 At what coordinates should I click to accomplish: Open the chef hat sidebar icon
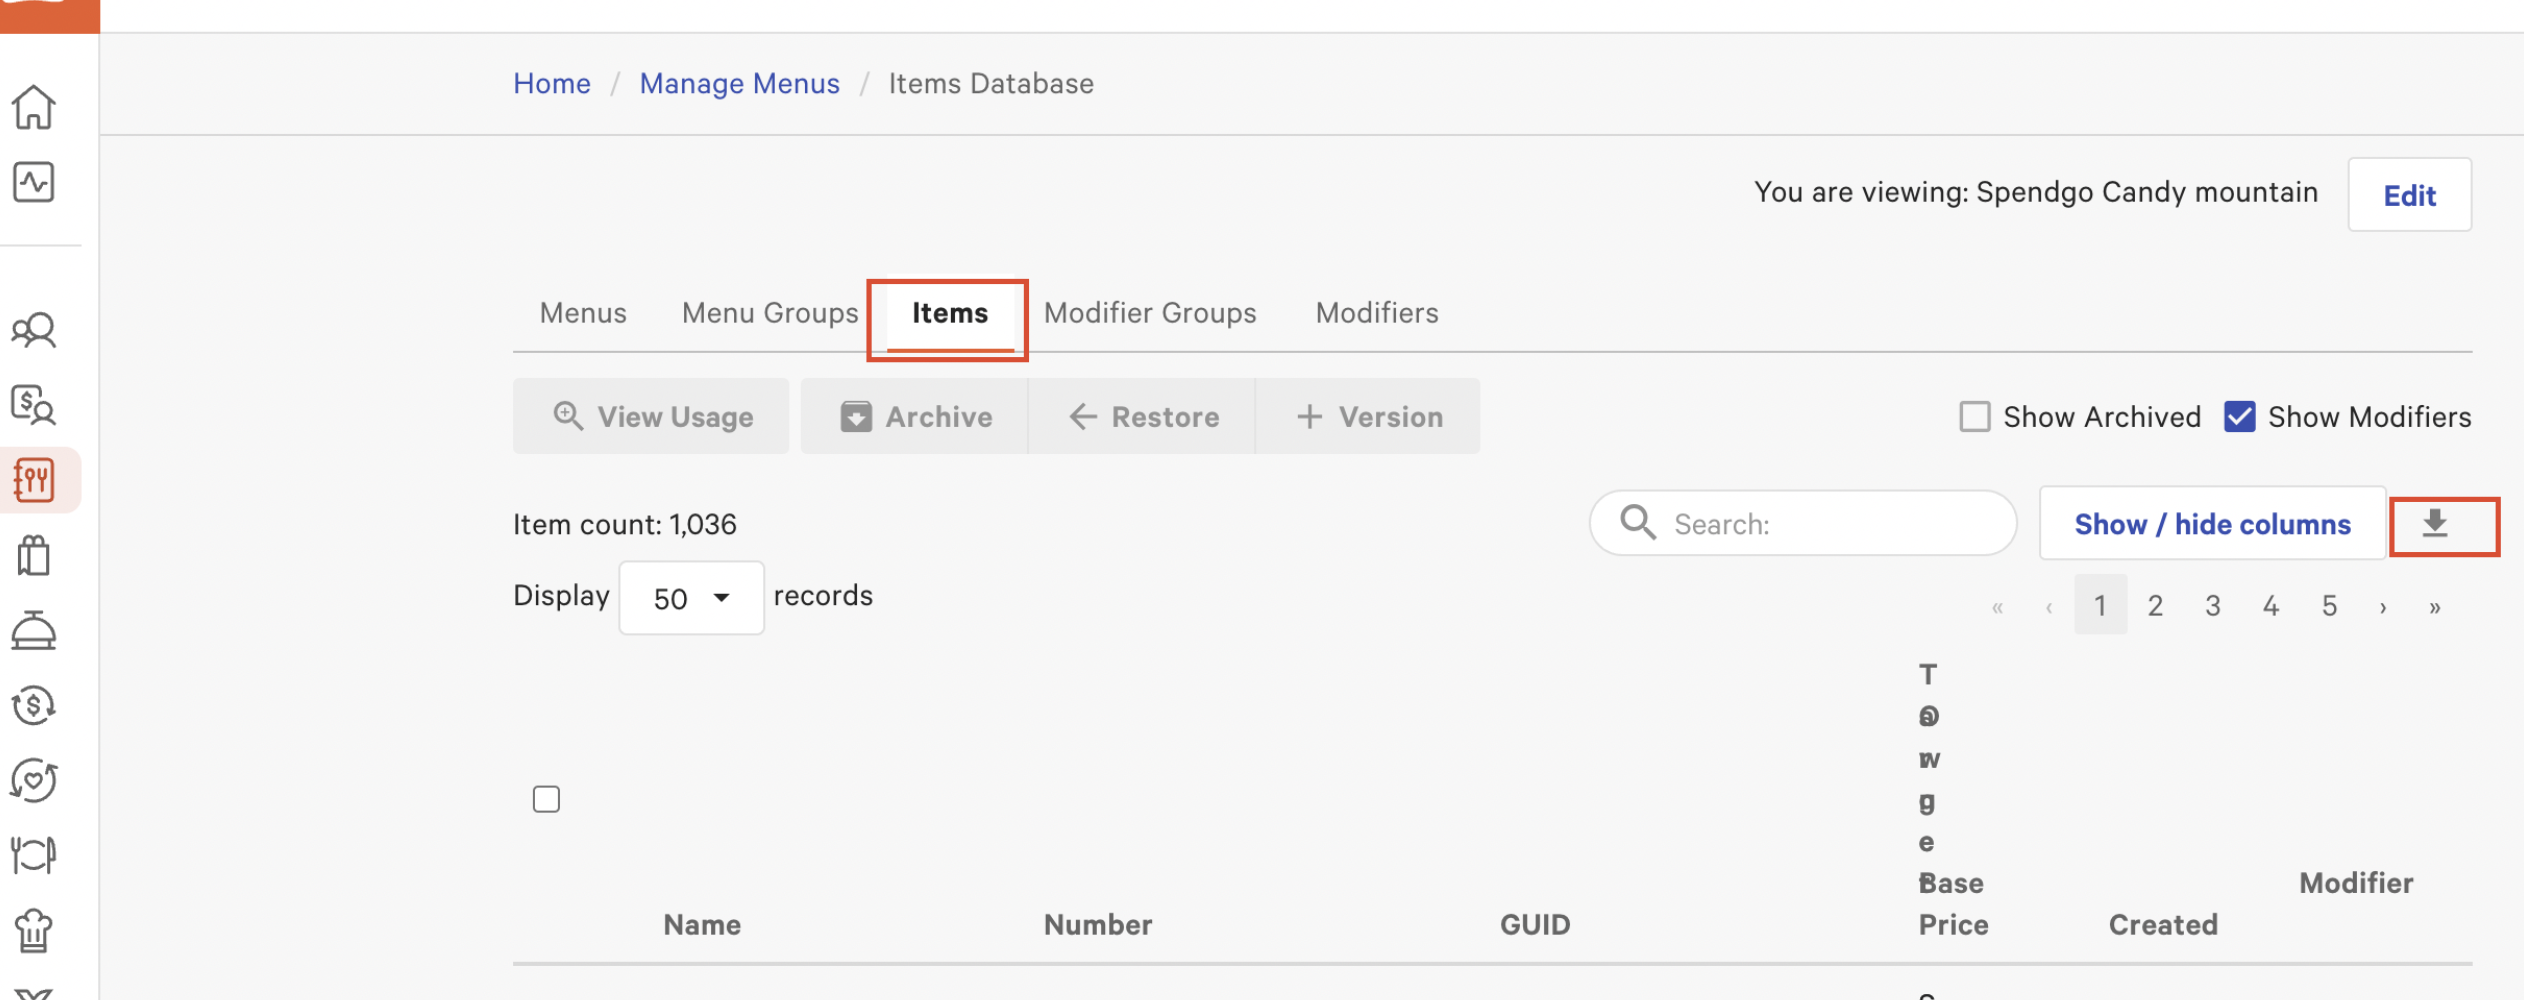[34, 930]
